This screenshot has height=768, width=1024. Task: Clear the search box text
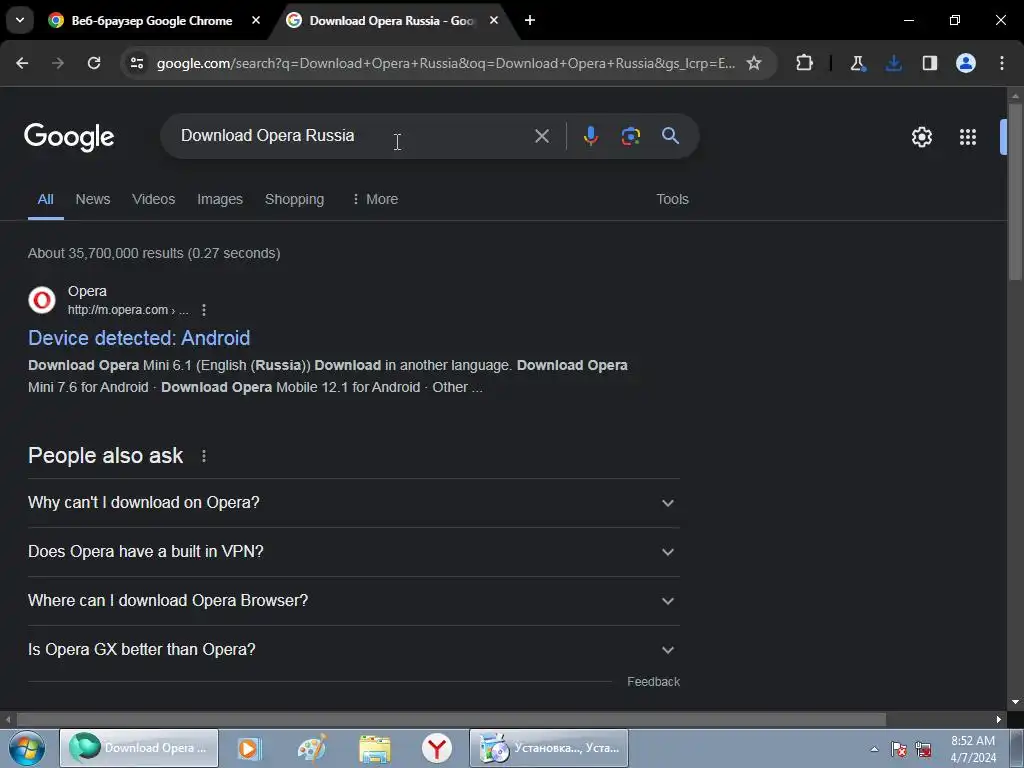pyautogui.click(x=541, y=136)
